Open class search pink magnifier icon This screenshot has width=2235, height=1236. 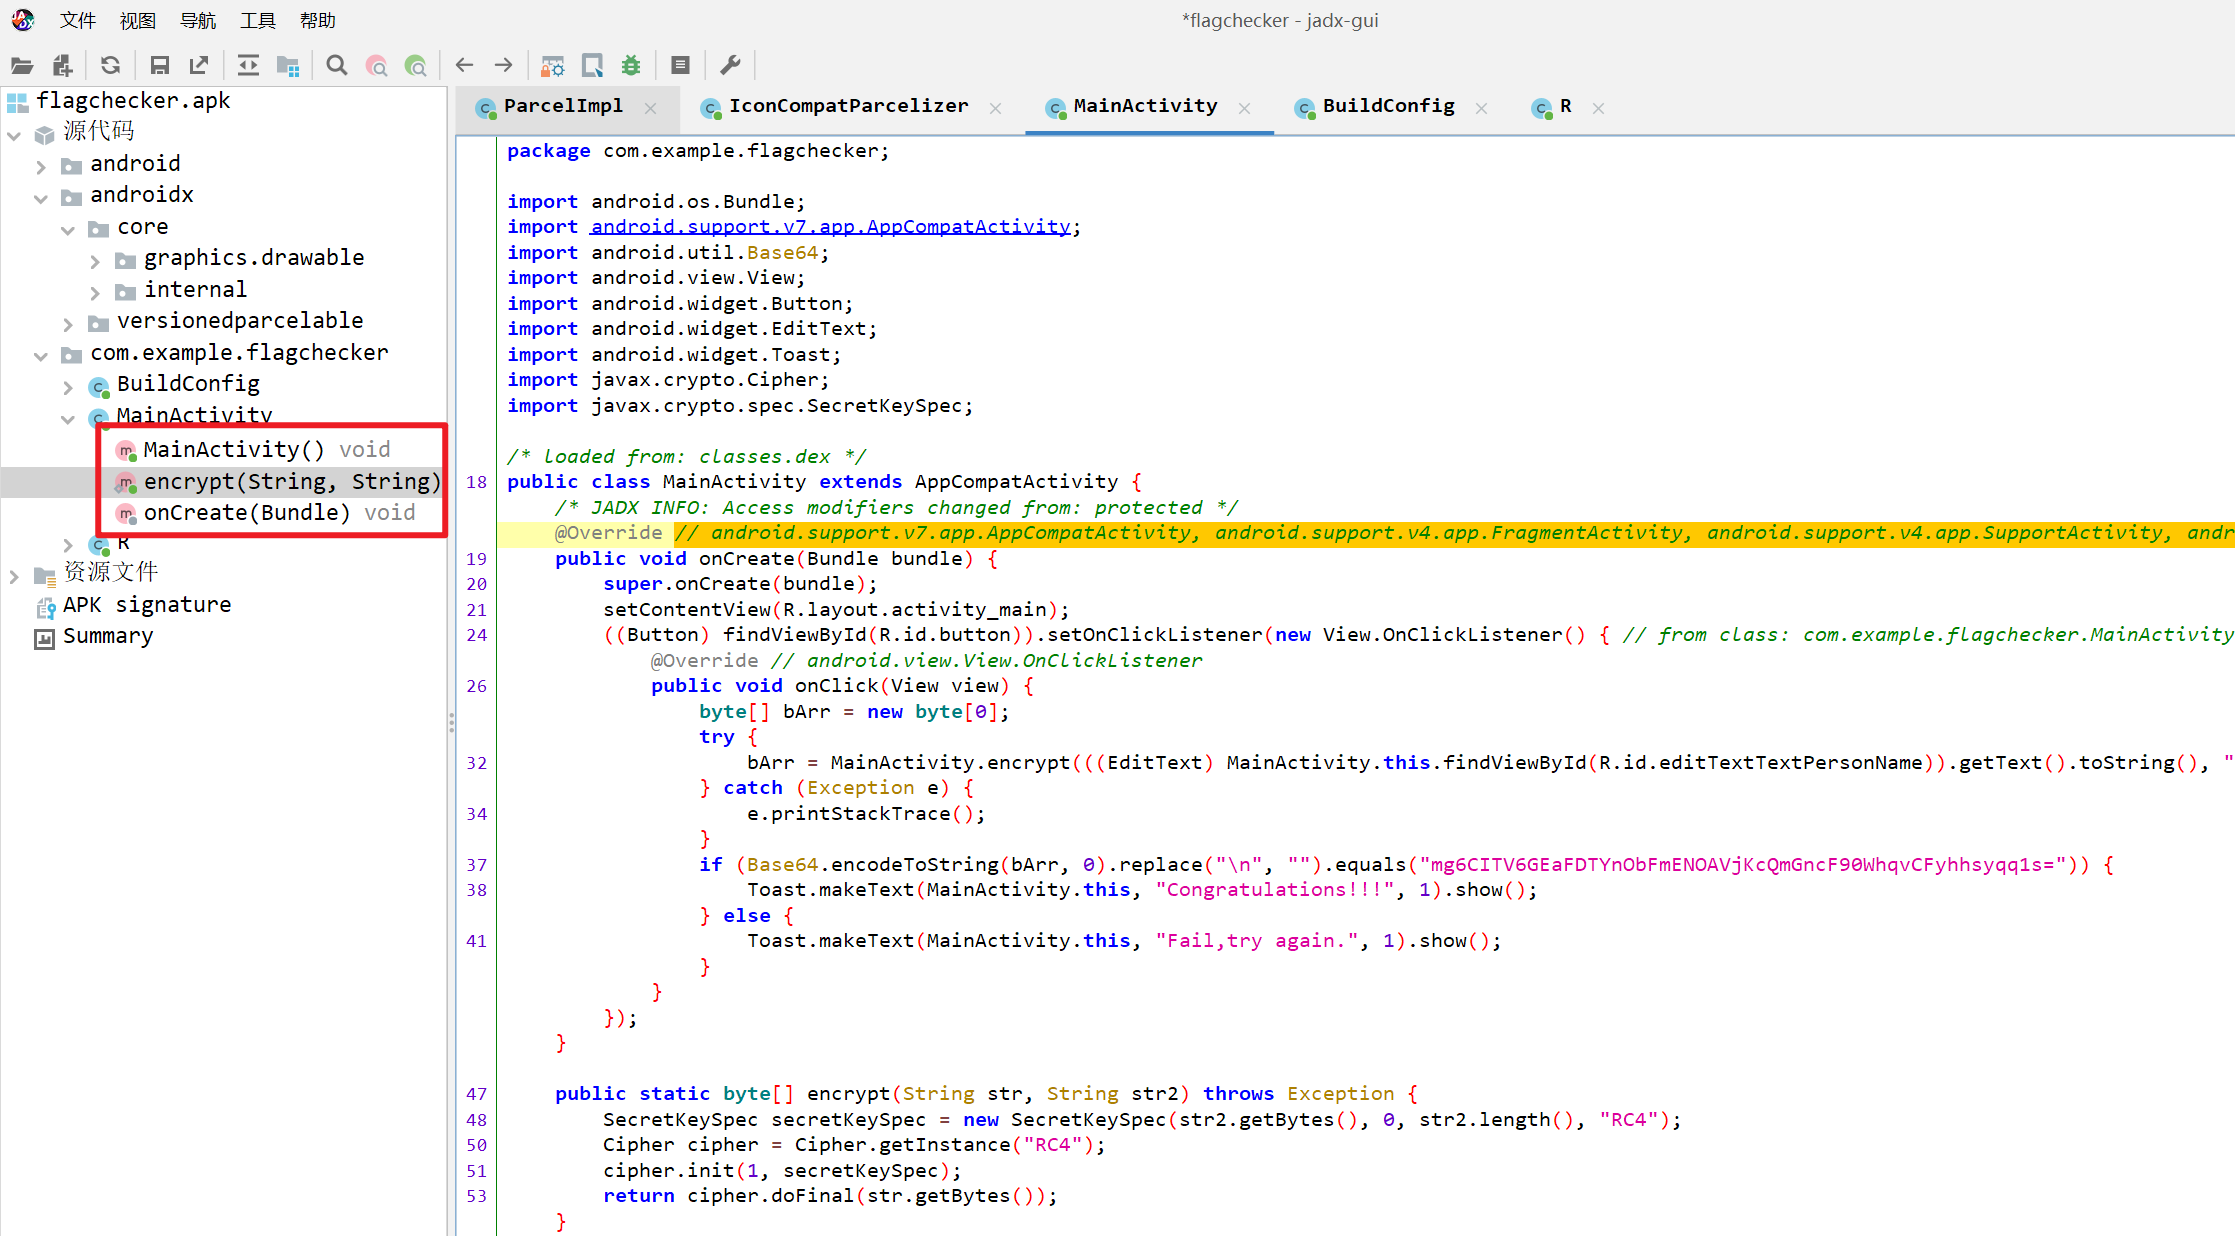point(377,66)
